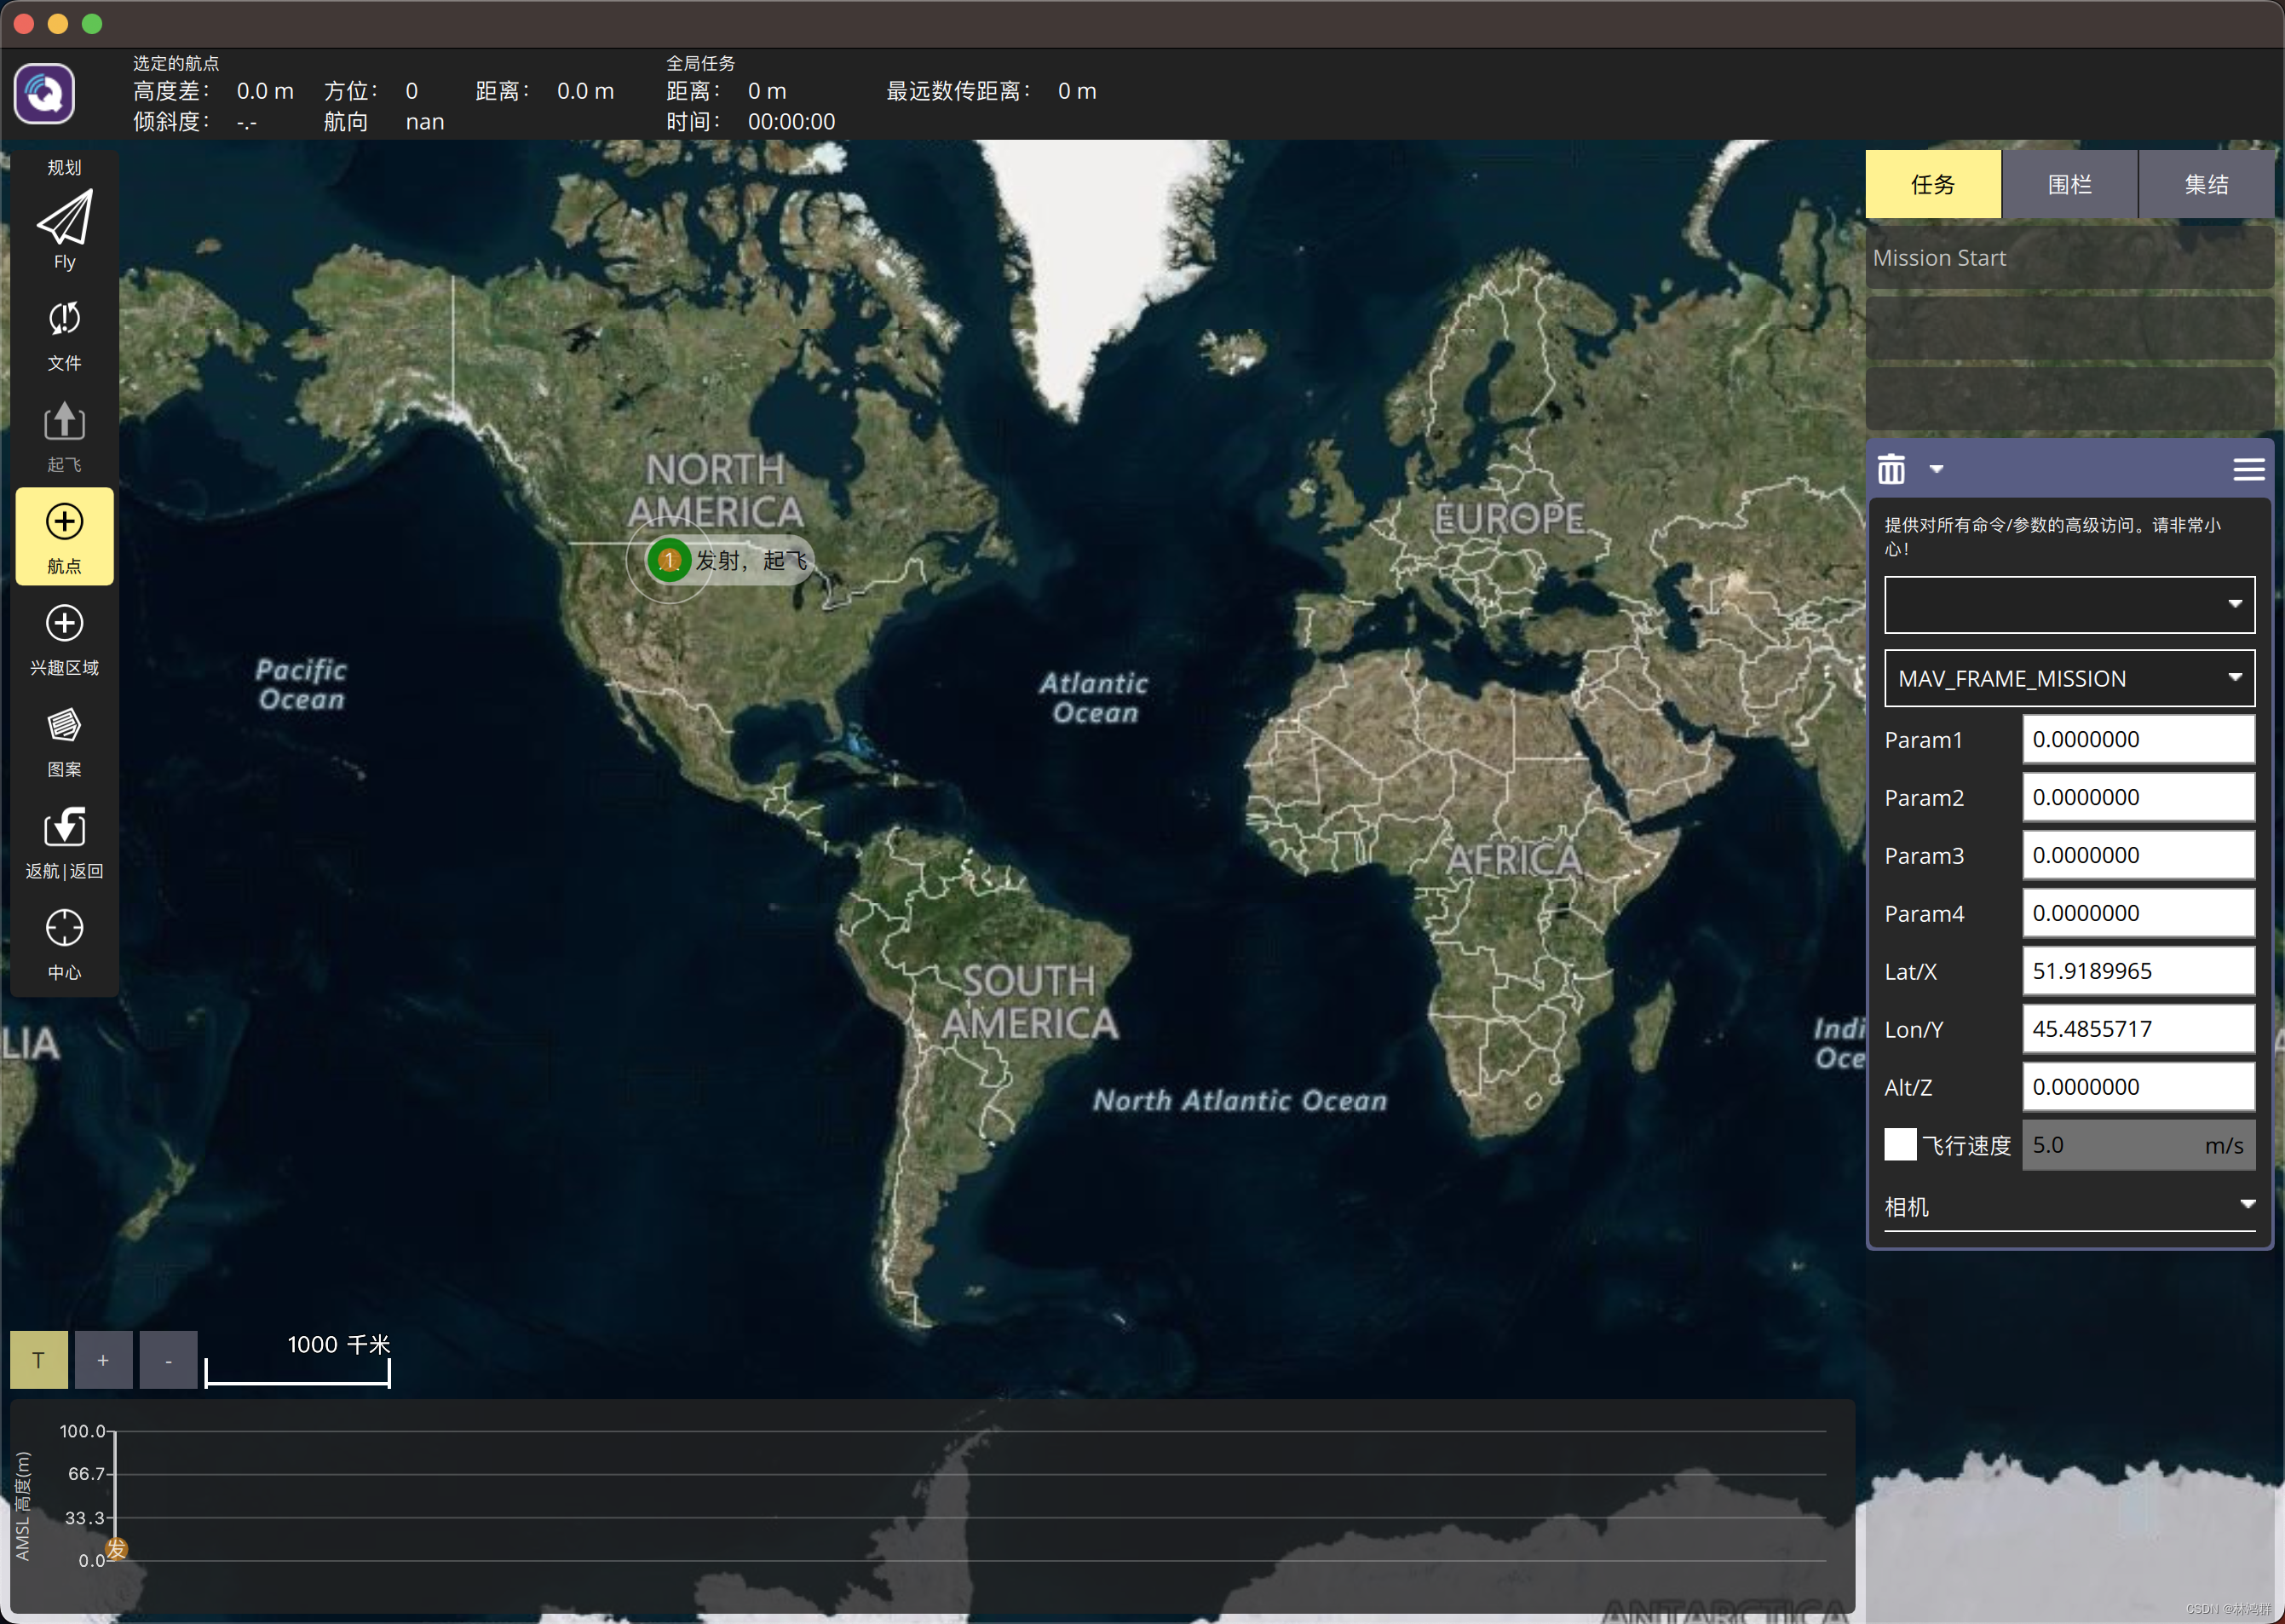Click the 航向 nan heading value
This screenshot has width=2285, height=1624.
pyautogui.click(x=425, y=122)
